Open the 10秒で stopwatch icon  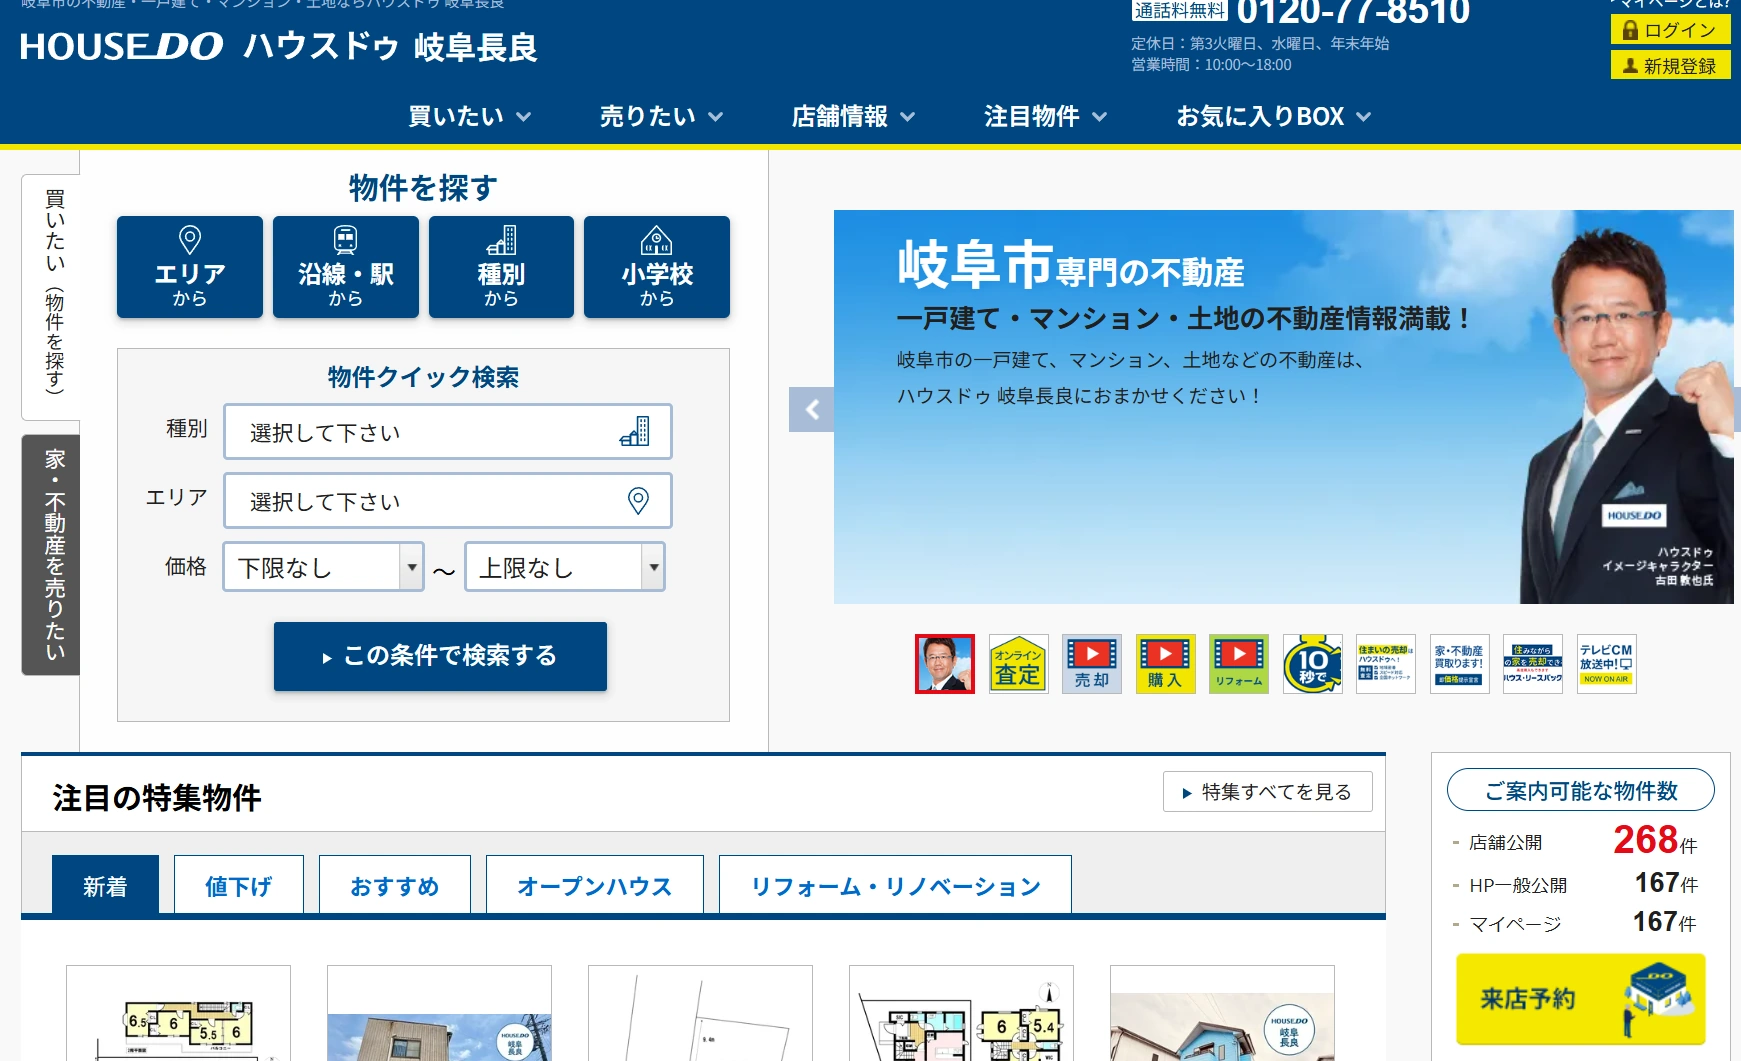click(1312, 664)
